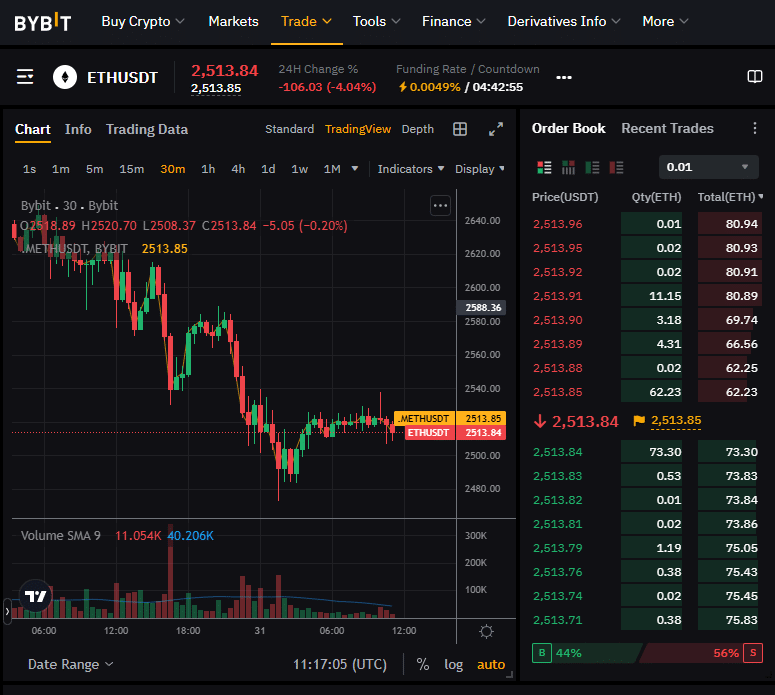Select ask price 2,513.96
Screen dimensions: 775x695
(558, 224)
